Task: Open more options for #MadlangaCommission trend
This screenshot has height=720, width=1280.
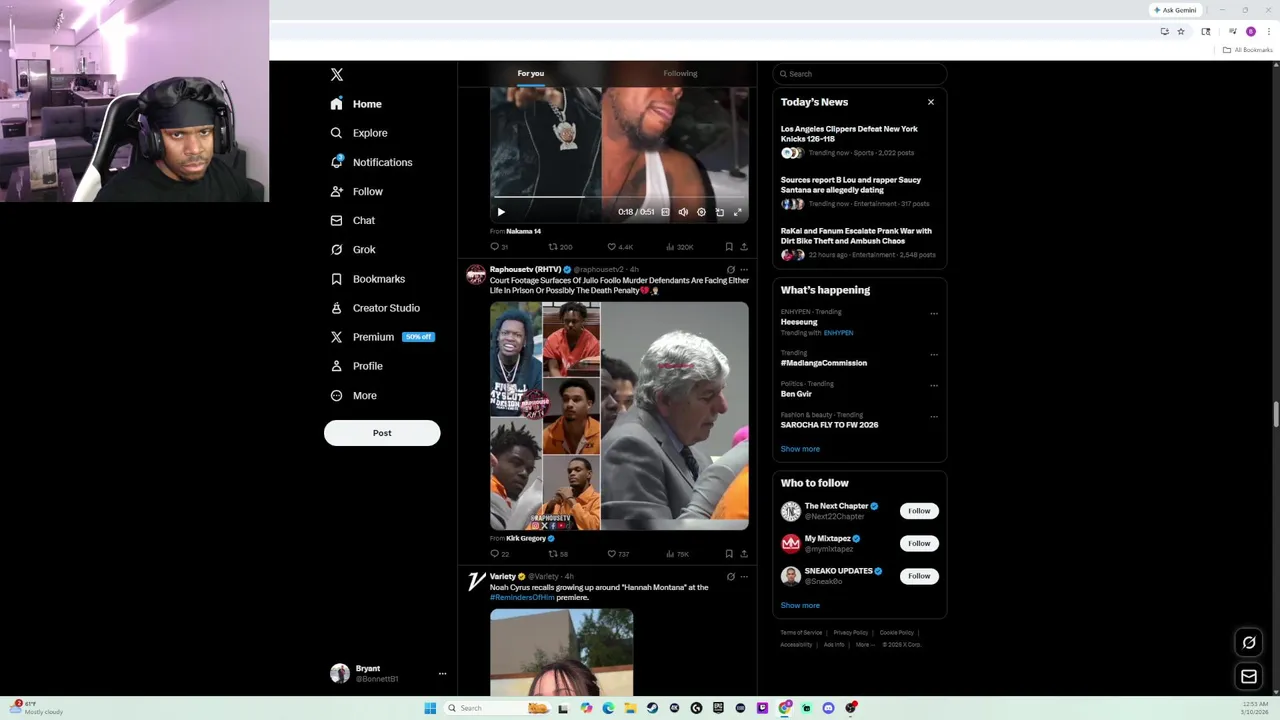Action: point(934,354)
